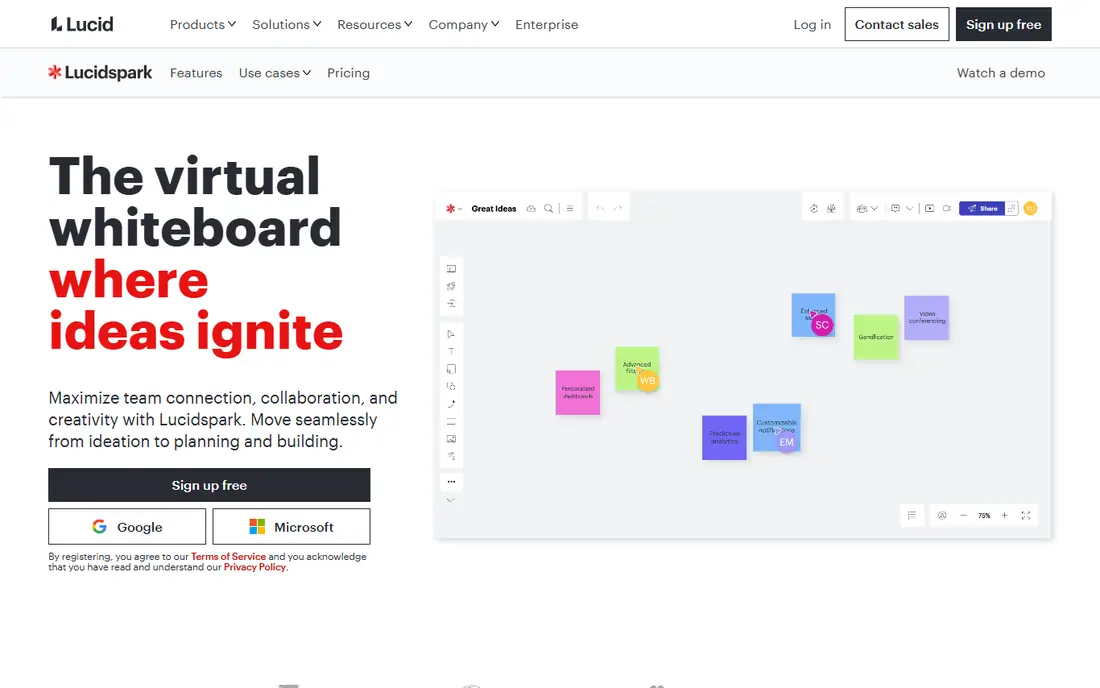Click the list outline icon near the zoom controls
Image resolution: width=1100 pixels, height=688 pixels.
[912, 515]
